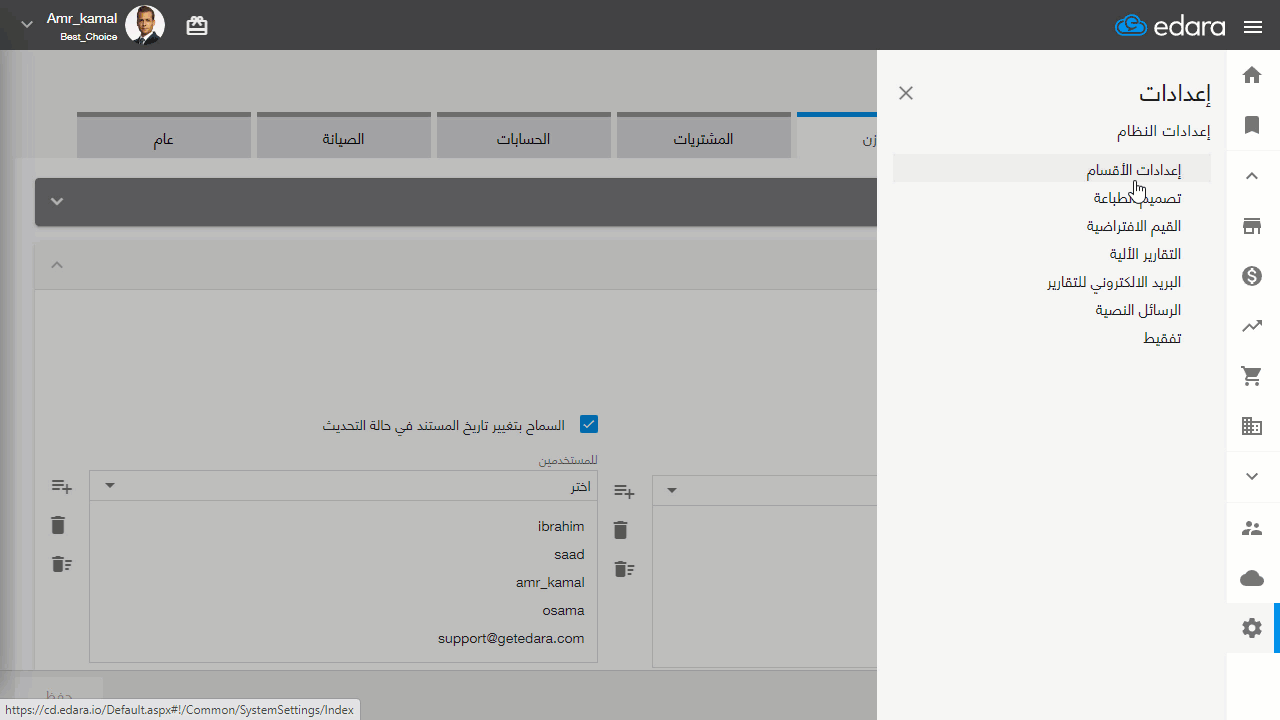Expand the account chevron next to Amr_kamal
Viewport: 1280px width, 720px height.
click(27, 25)
